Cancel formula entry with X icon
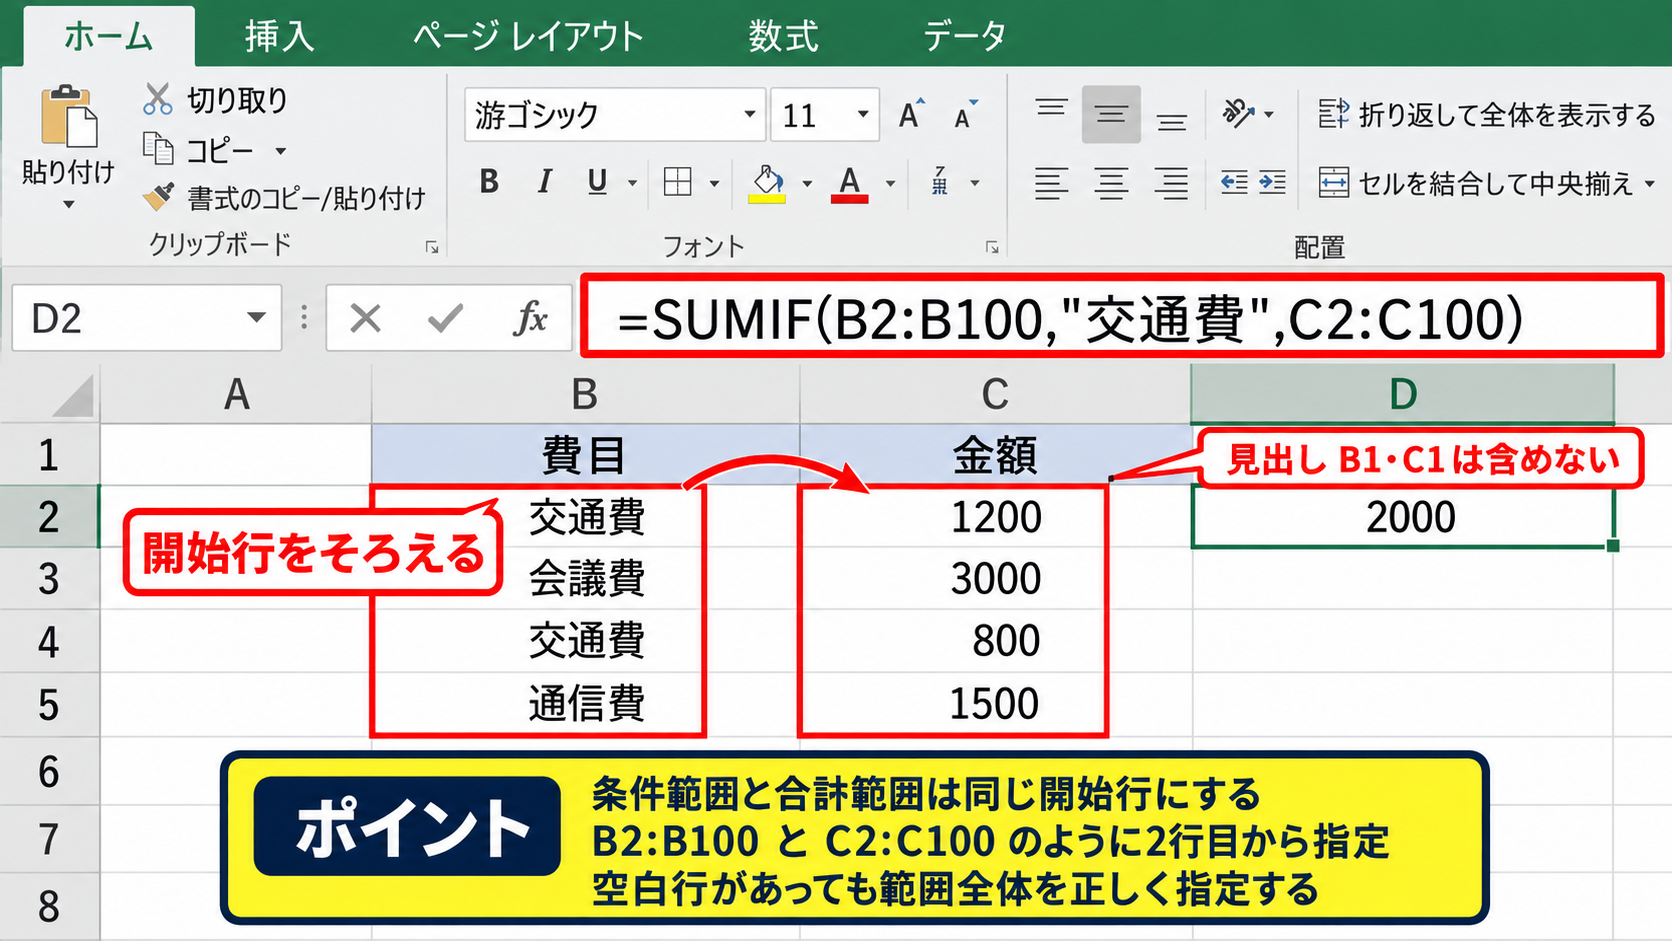 [x=365, y=319]
